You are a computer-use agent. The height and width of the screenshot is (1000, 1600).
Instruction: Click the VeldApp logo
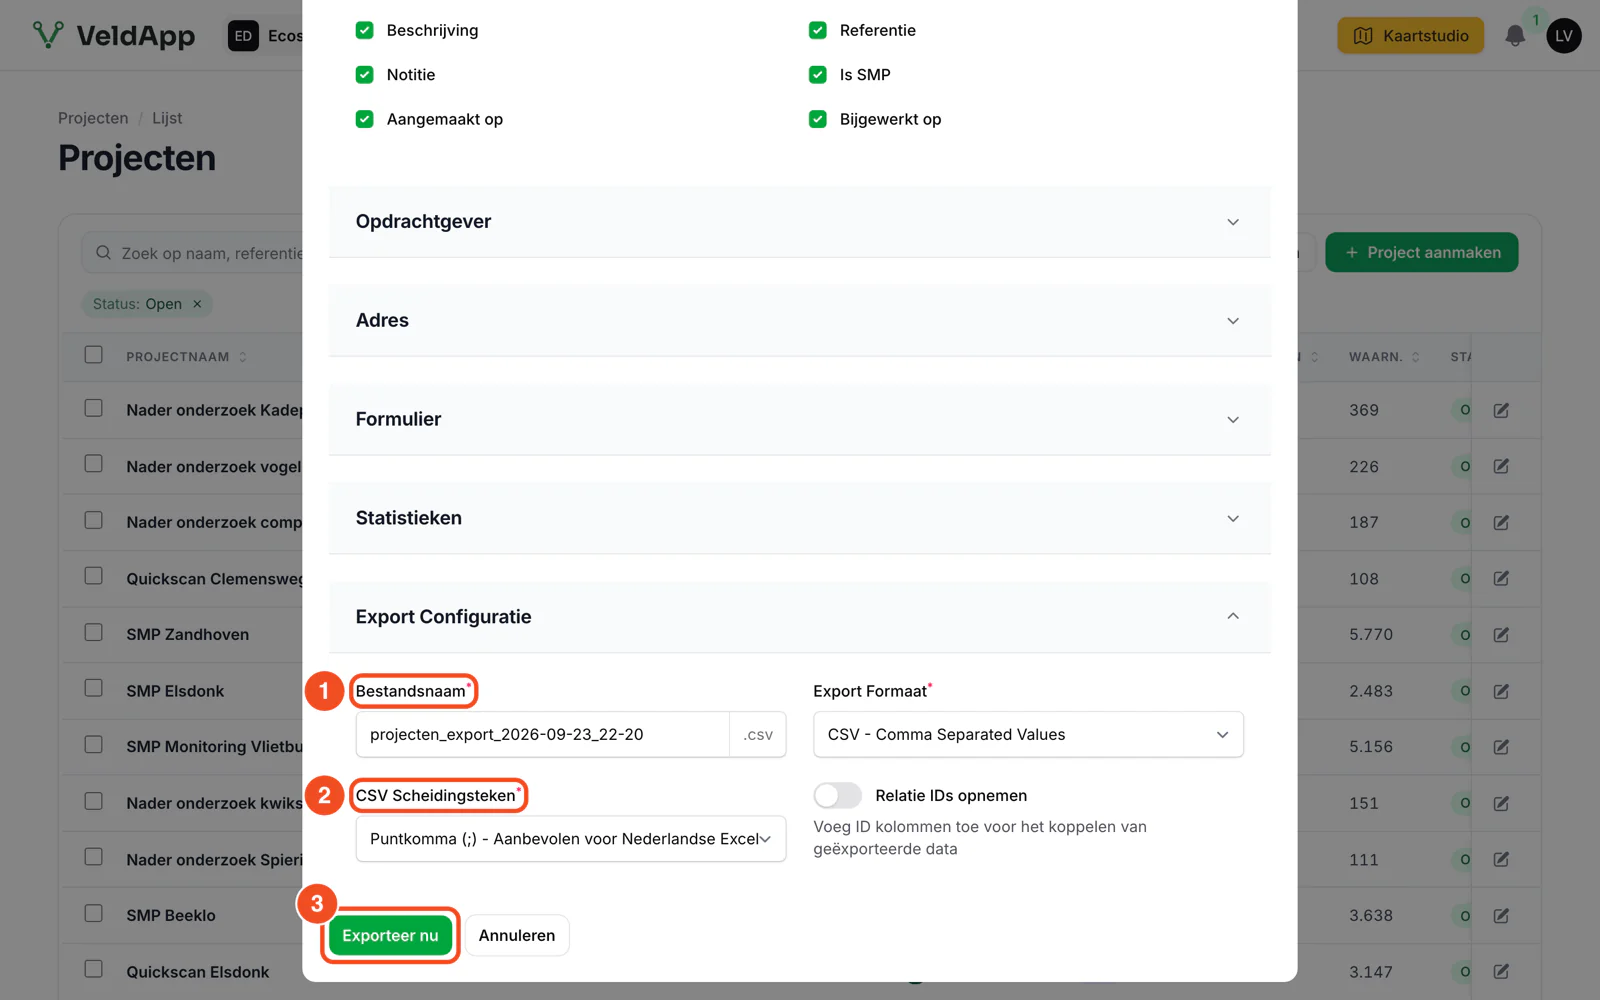coord(114,36)
